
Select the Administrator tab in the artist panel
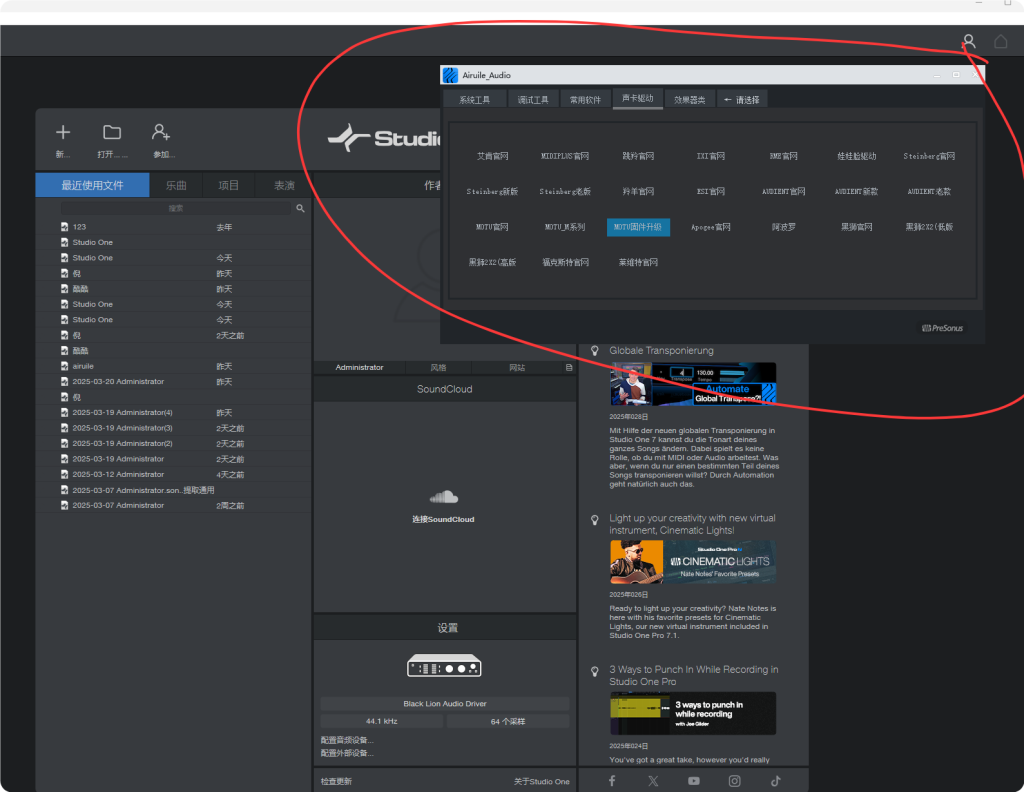[x=359, y=368]
